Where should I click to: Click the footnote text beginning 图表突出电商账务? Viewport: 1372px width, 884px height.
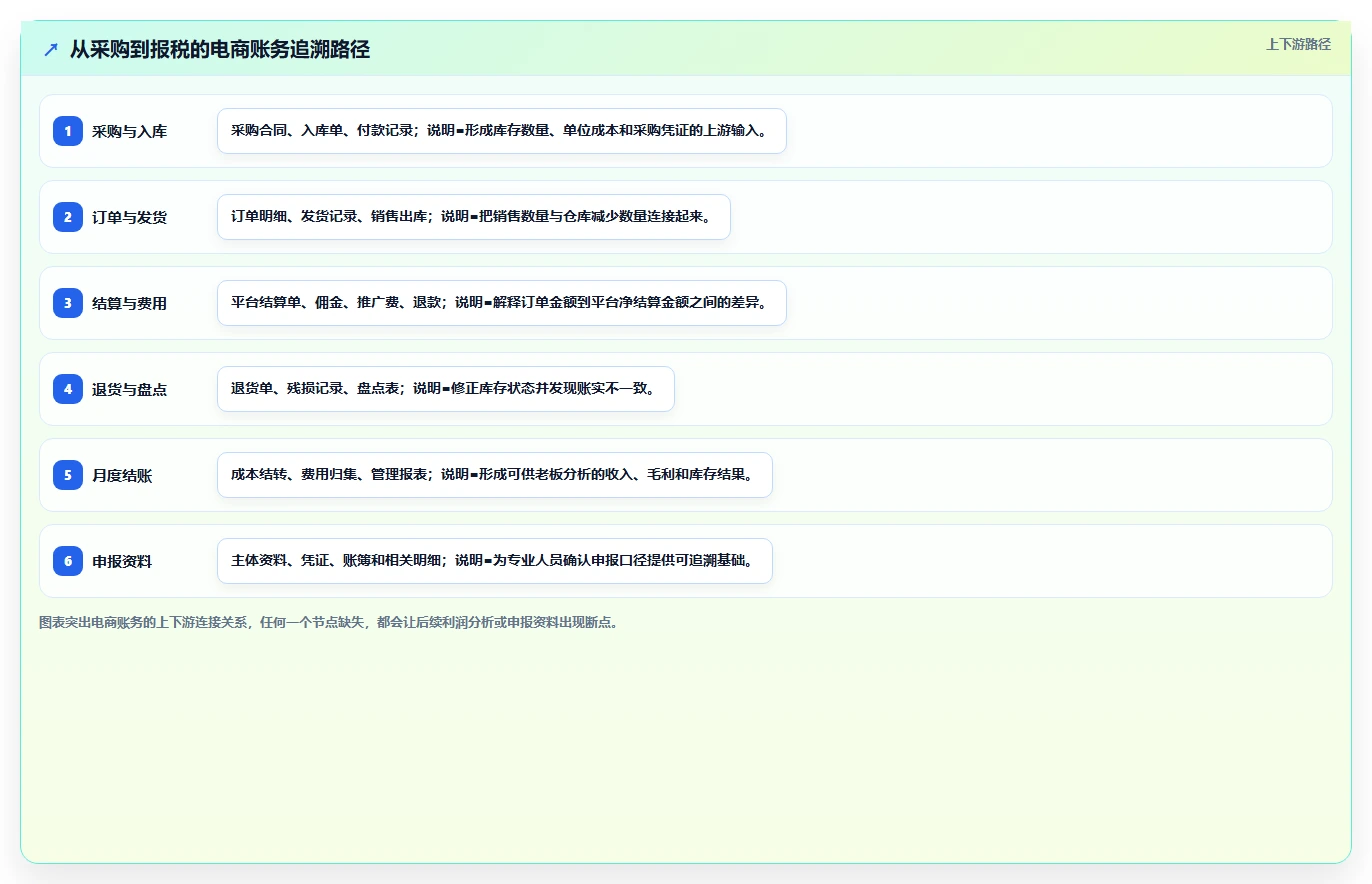(x=329, y=622)
